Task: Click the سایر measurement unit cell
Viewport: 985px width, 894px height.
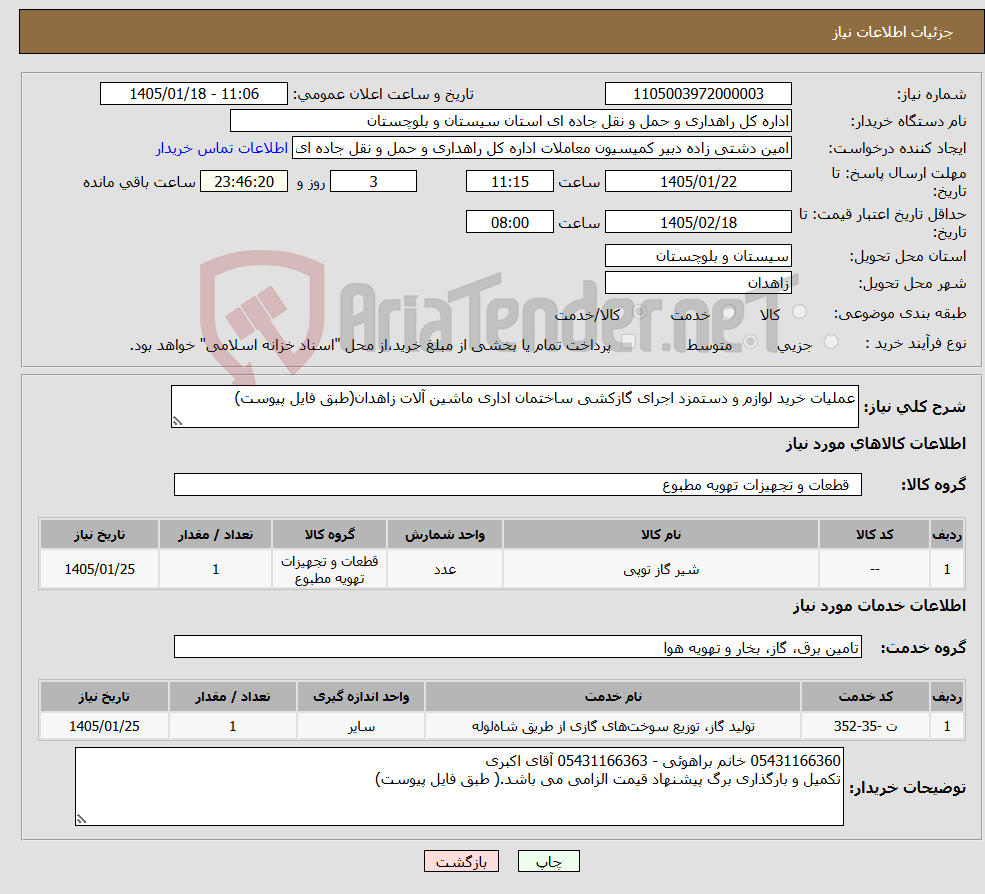Action: tap(361, 726)
